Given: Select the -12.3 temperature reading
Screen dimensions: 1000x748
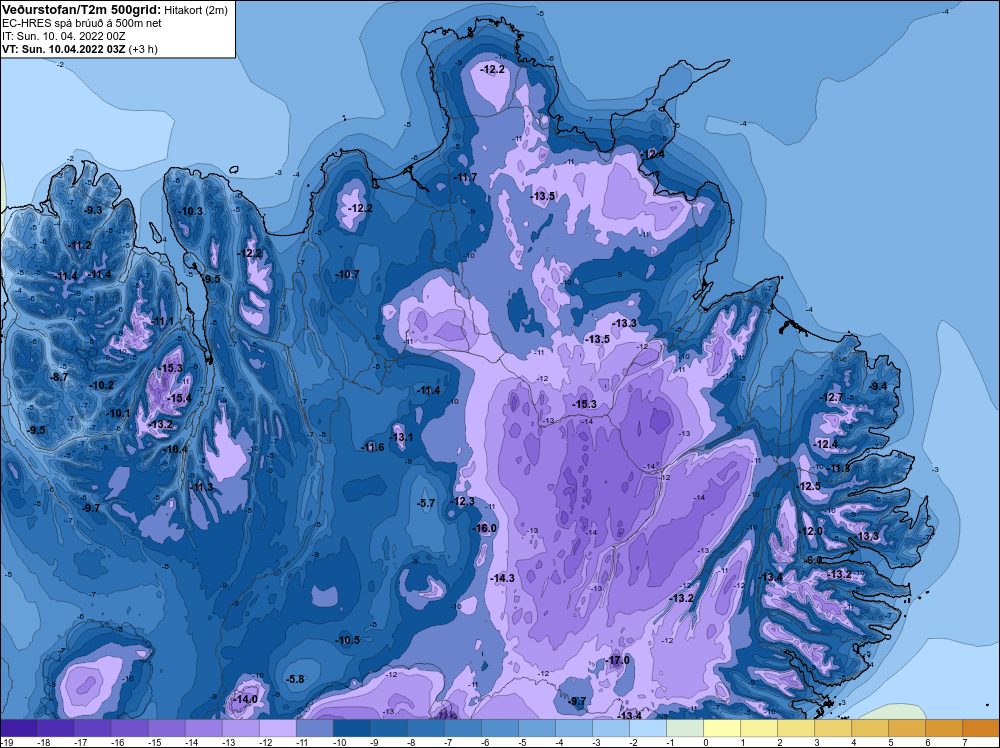Looking at the screenshot, I should (462, 501).
